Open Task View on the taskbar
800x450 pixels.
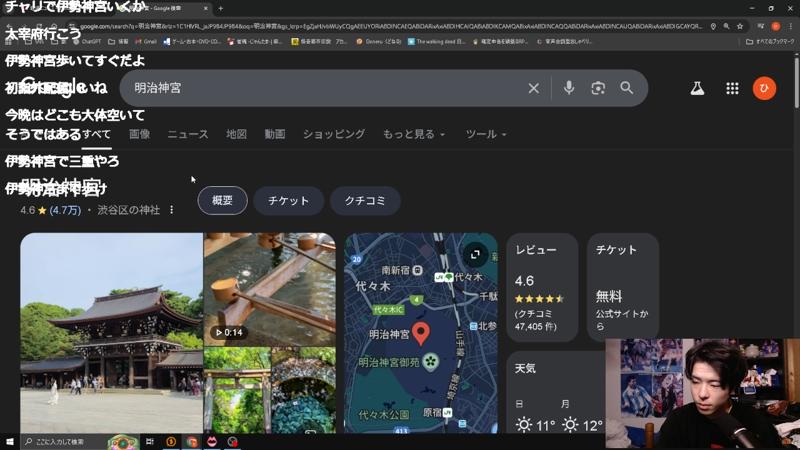tap(149, 441)
